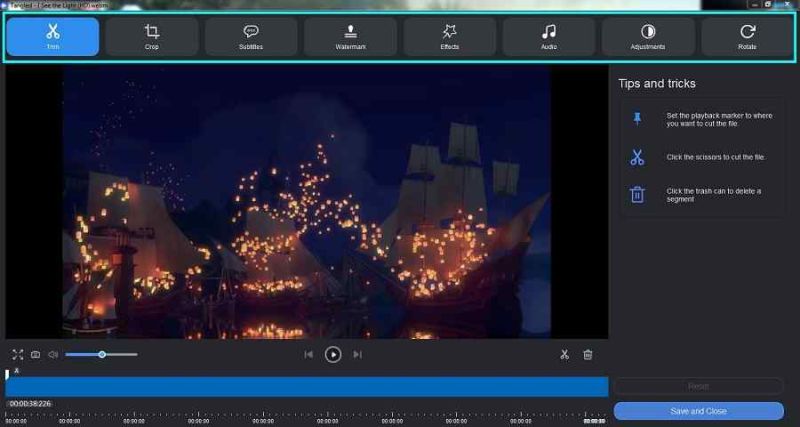Click the Save and Close button
The width and height of the screenshot is (800, 427).
point(698,411)
